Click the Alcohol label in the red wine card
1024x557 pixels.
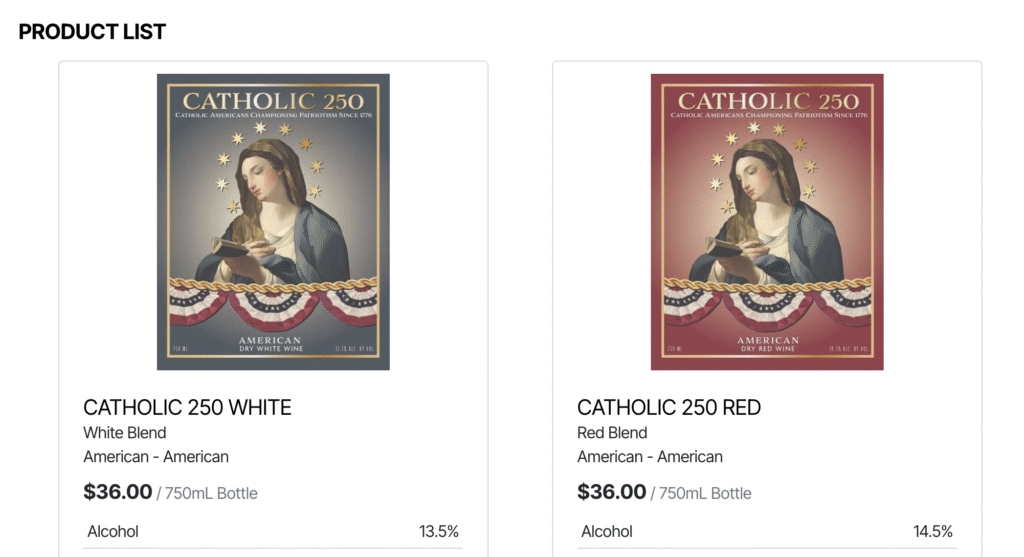click(x=607, y=532)
